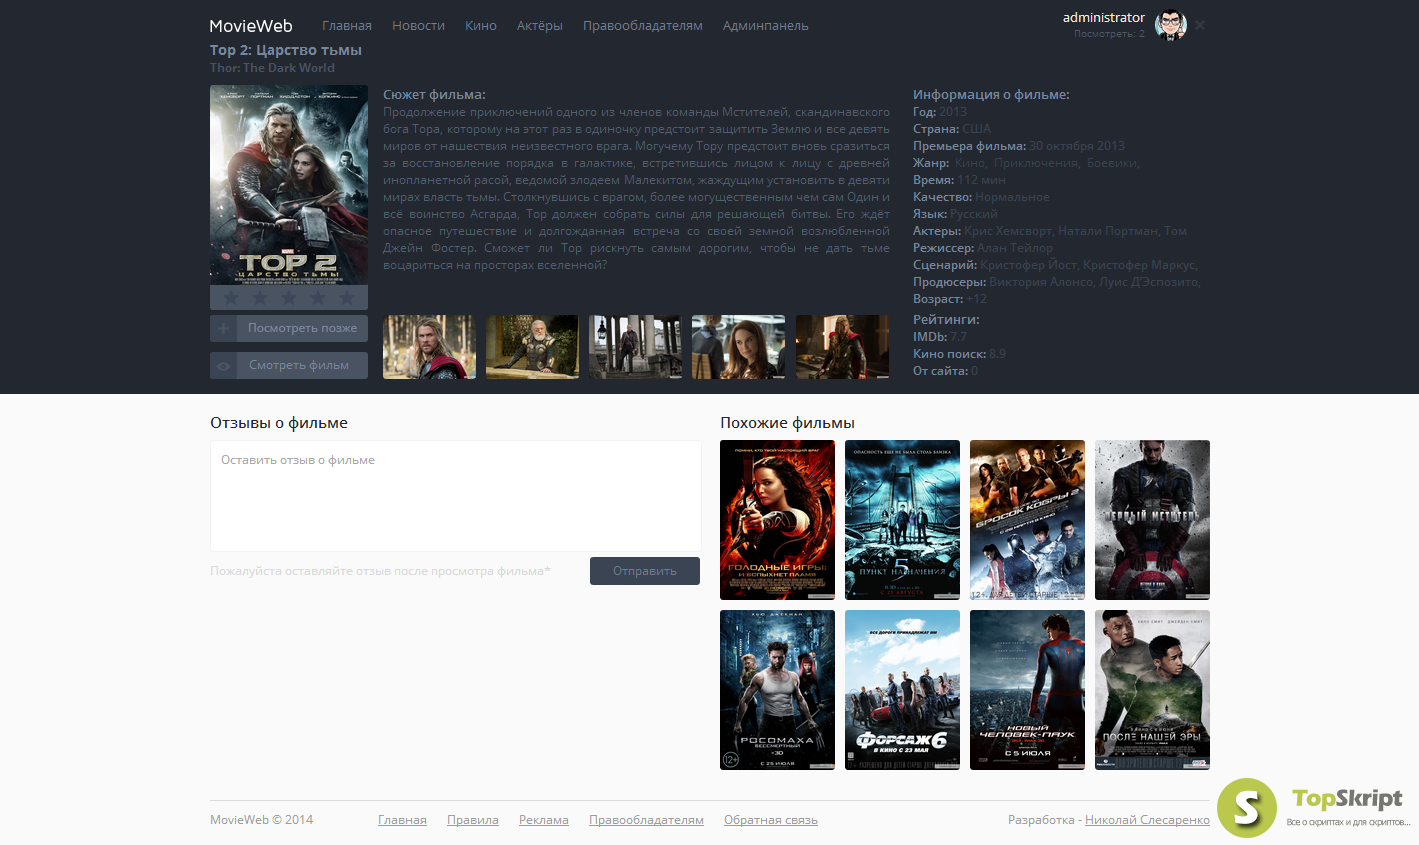Click the genre link Приключения
The image size is (1419, 845).
[x=1037, y=163]
